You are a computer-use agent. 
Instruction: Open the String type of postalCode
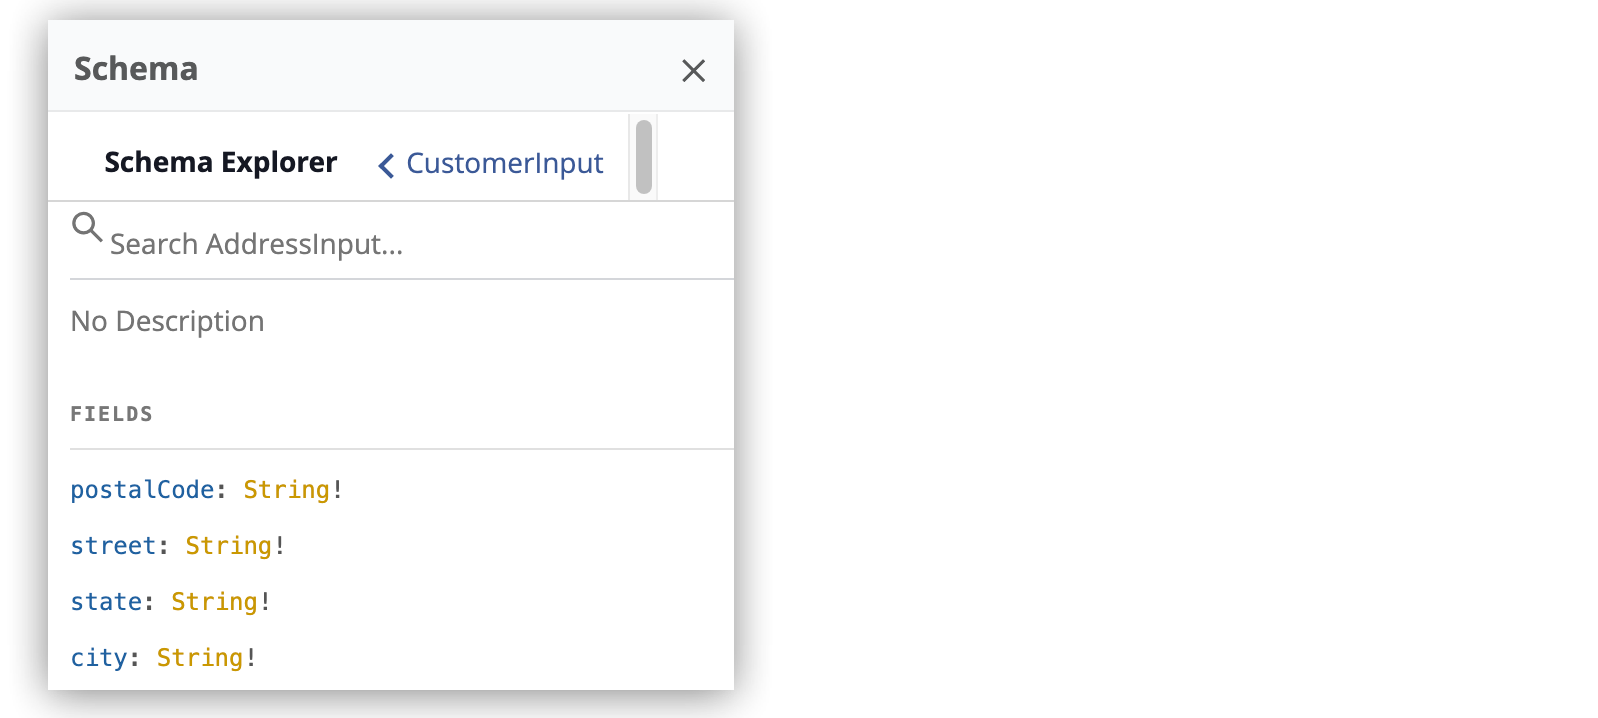coord(287,489)
